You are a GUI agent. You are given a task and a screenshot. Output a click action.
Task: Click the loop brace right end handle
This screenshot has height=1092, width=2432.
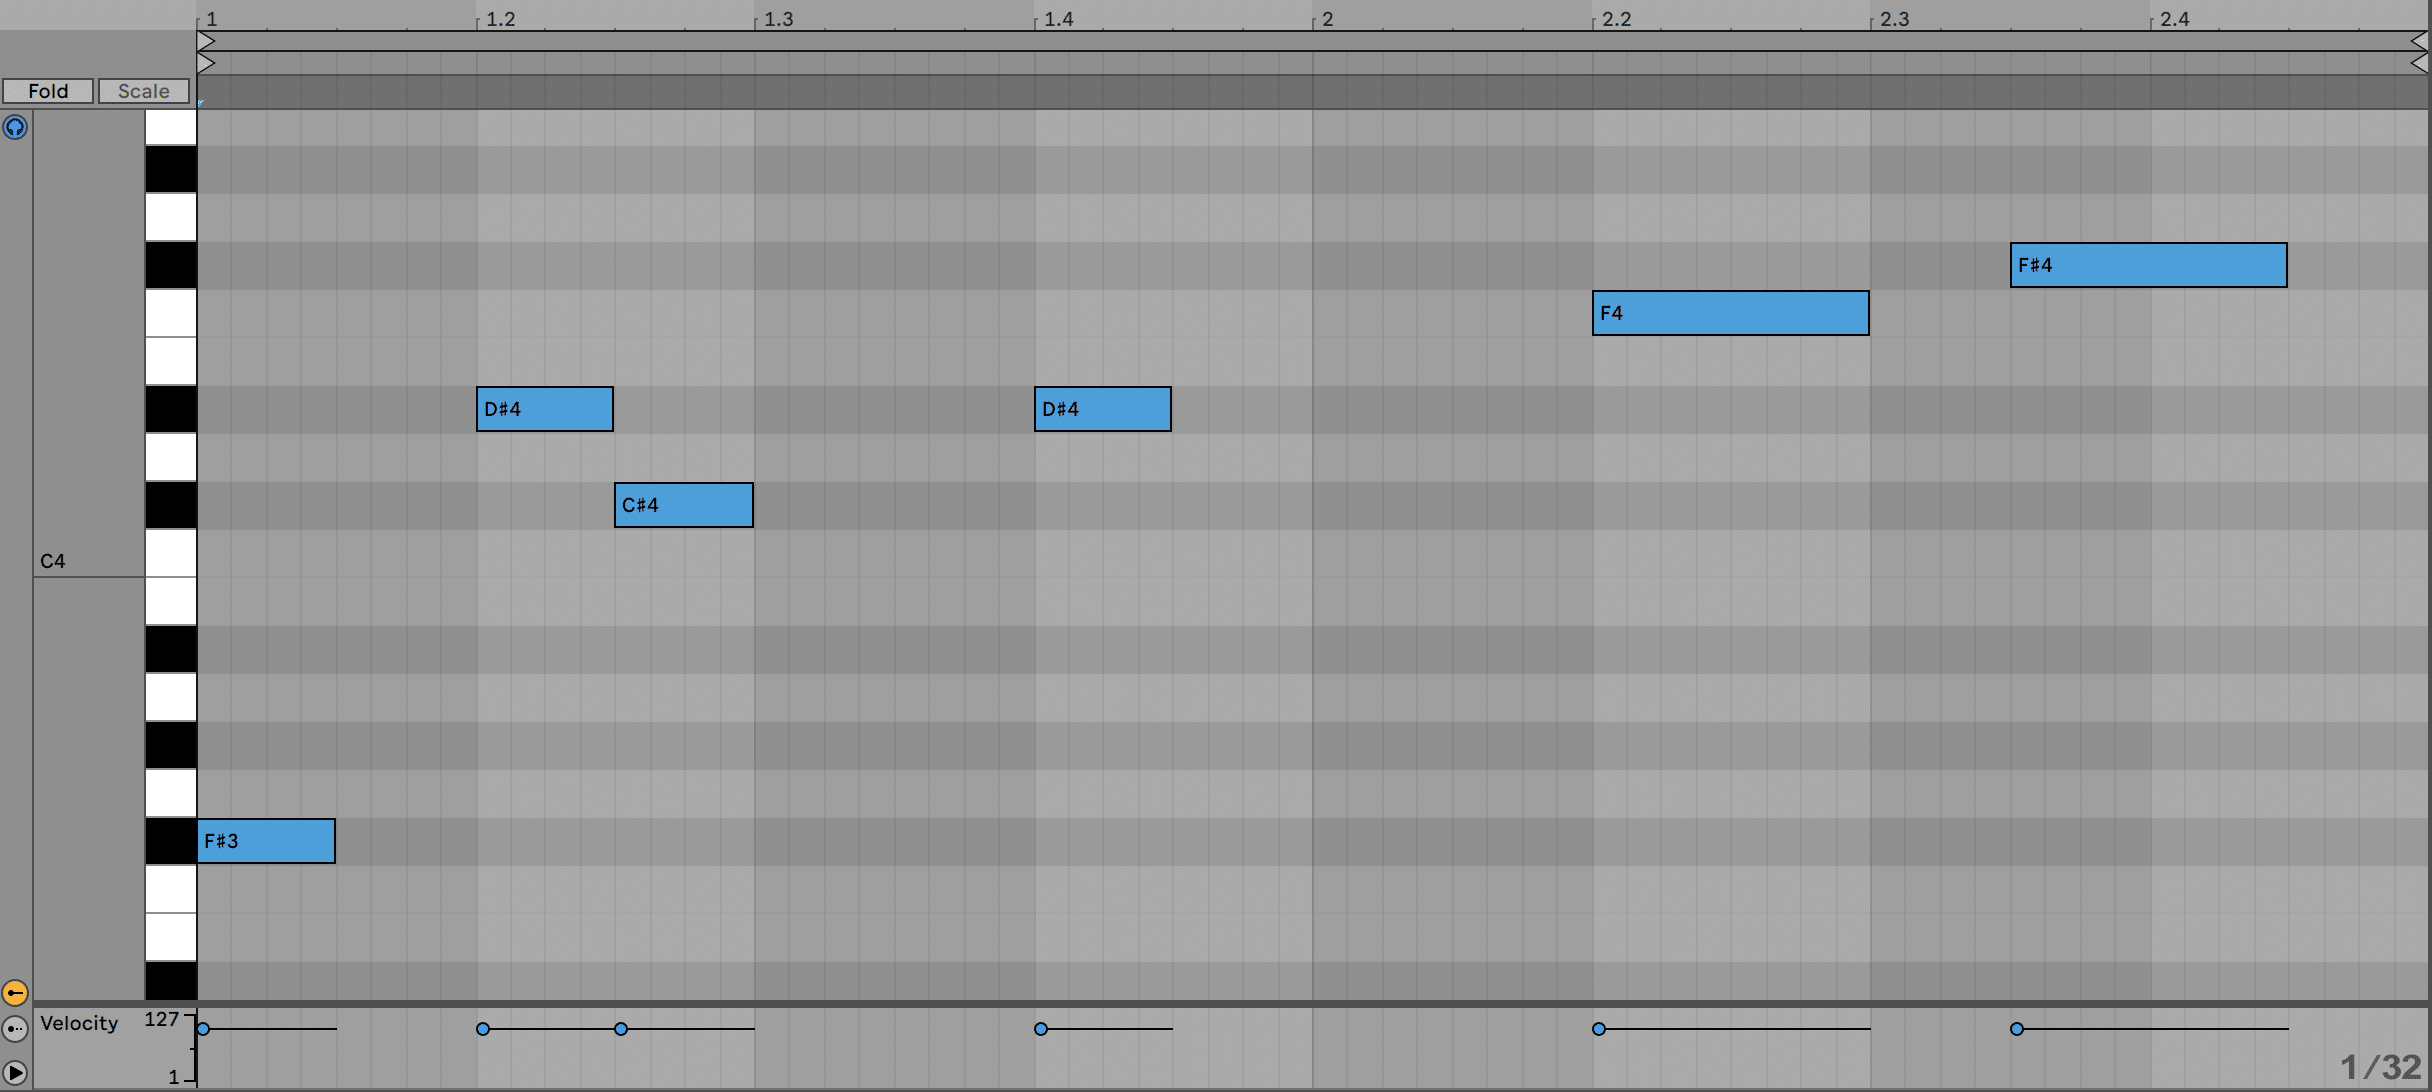[x=2419, y=41]
